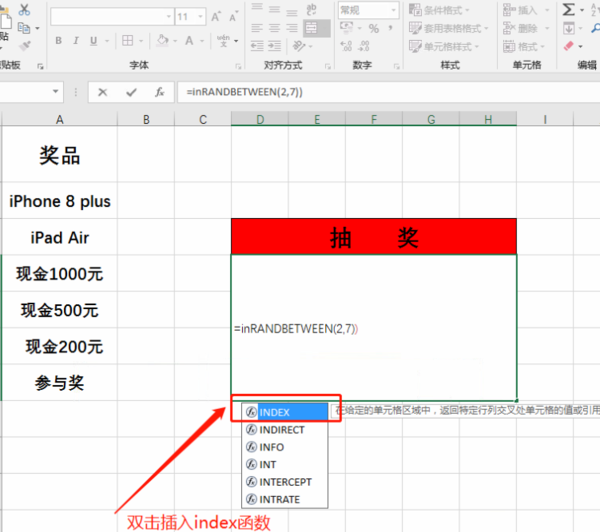Open the font color dropdown arrow

click(x=202, y=41)
